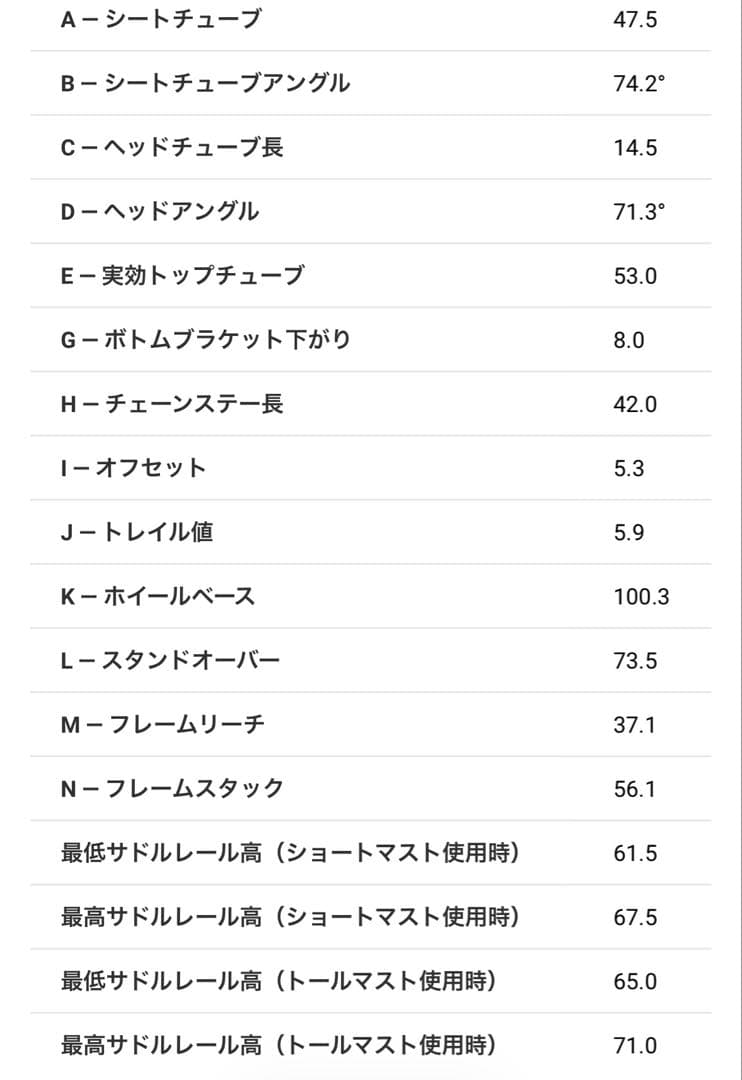Select the L – スタンドオーバー label
This screenshot has height=1080, width=742.
pos(170,661)
